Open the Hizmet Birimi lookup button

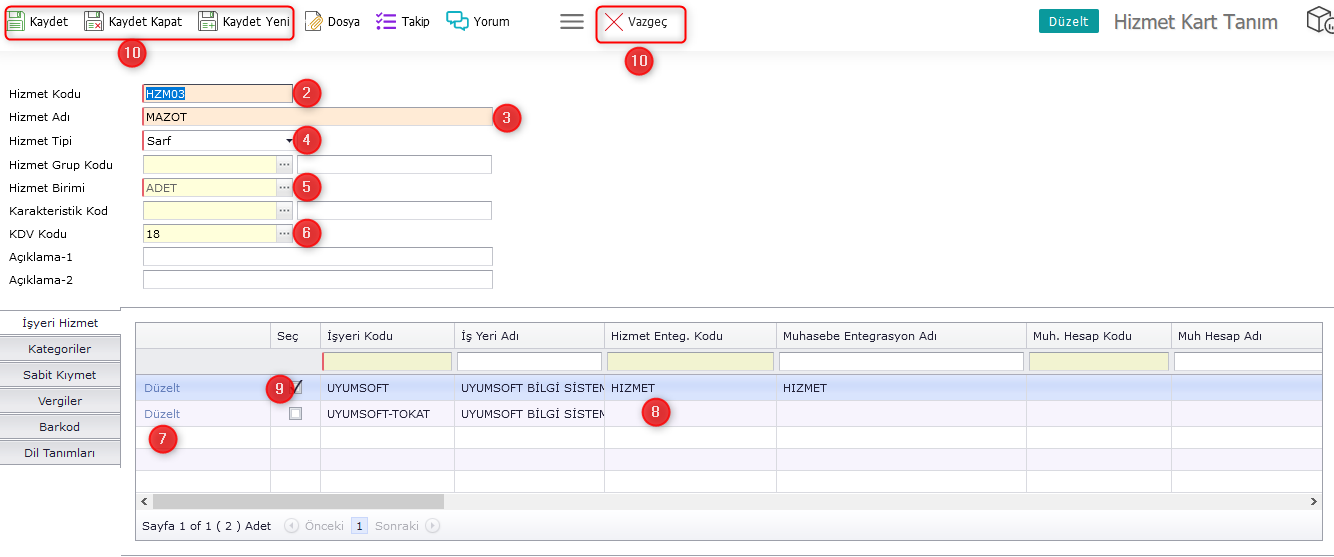[x=284, y=187]
